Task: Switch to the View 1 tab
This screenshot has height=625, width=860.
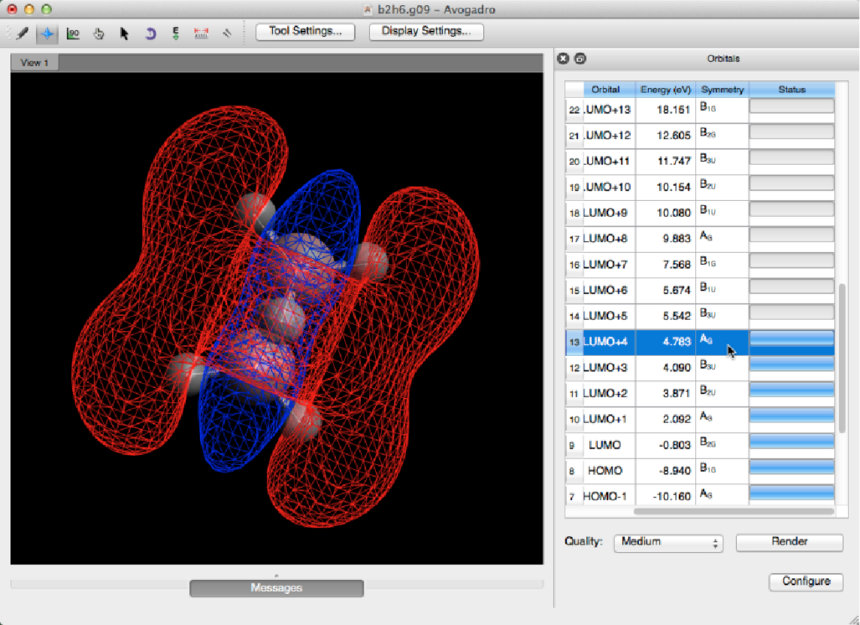Action: 35,62
